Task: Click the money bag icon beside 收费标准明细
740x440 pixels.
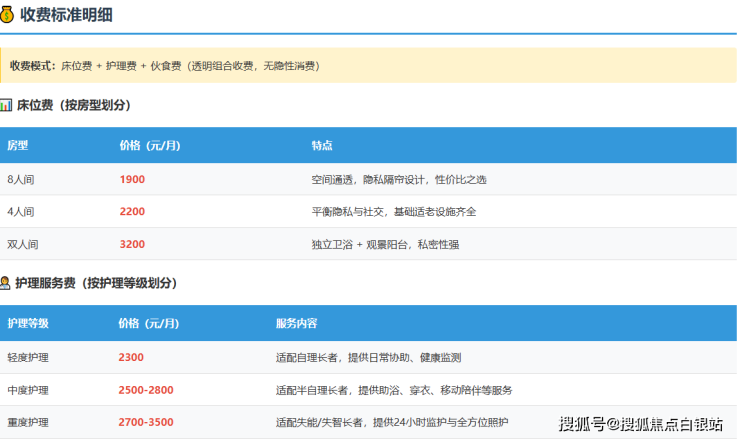Action: (x=8, y=14)
